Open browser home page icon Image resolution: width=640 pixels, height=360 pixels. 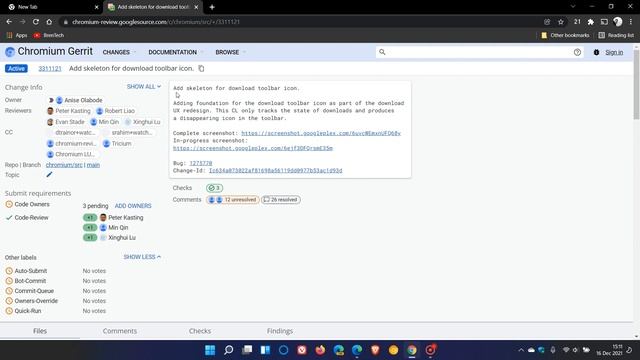pos(49,22)
